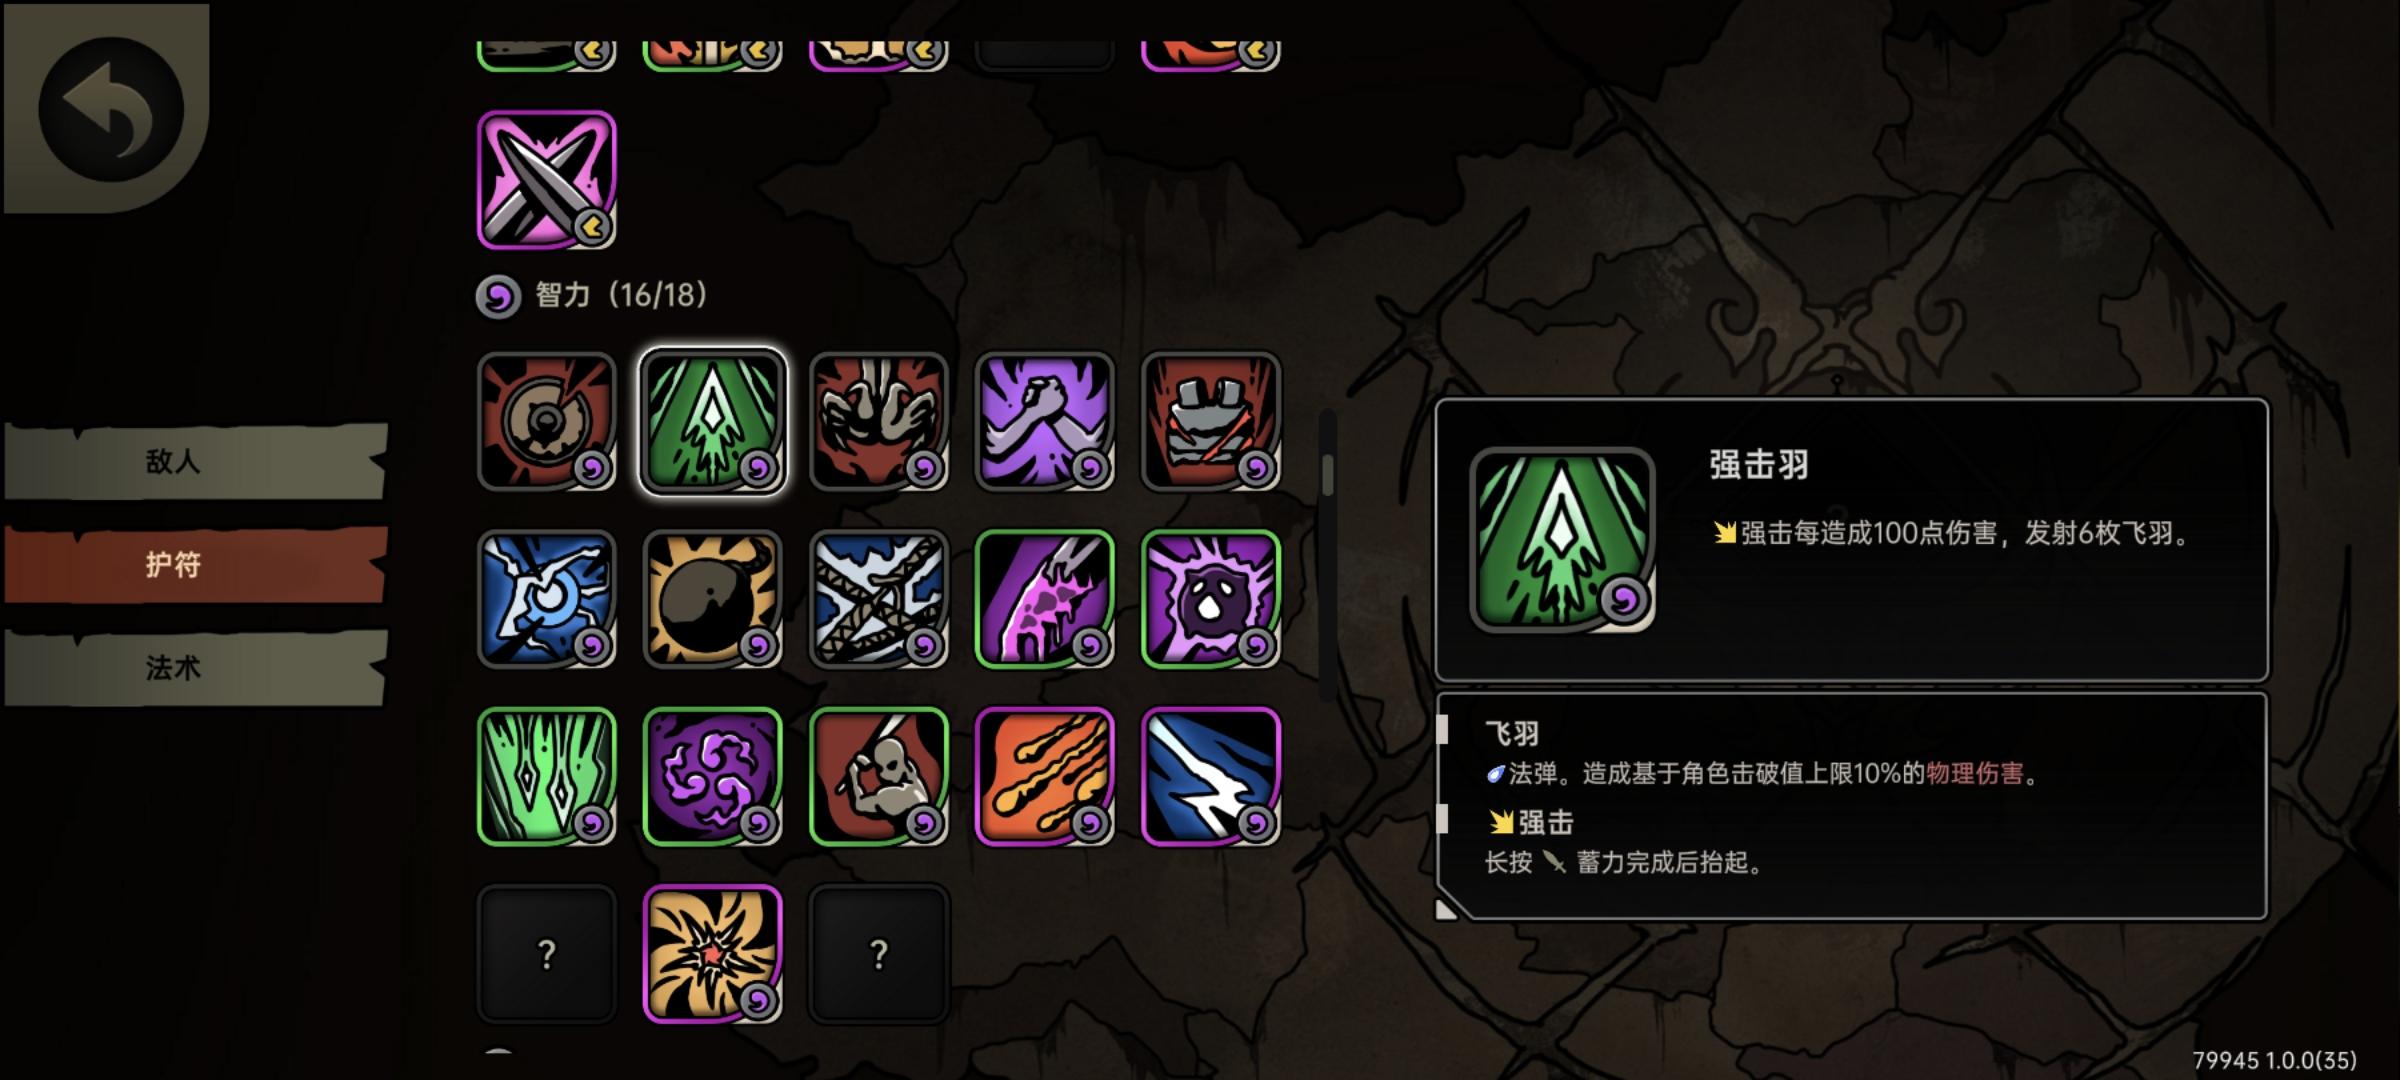The image size is (2400, 1080).
Task: Select the orange meteor shower talisman
Action: pyautogui.click(x=1044, y=777)
